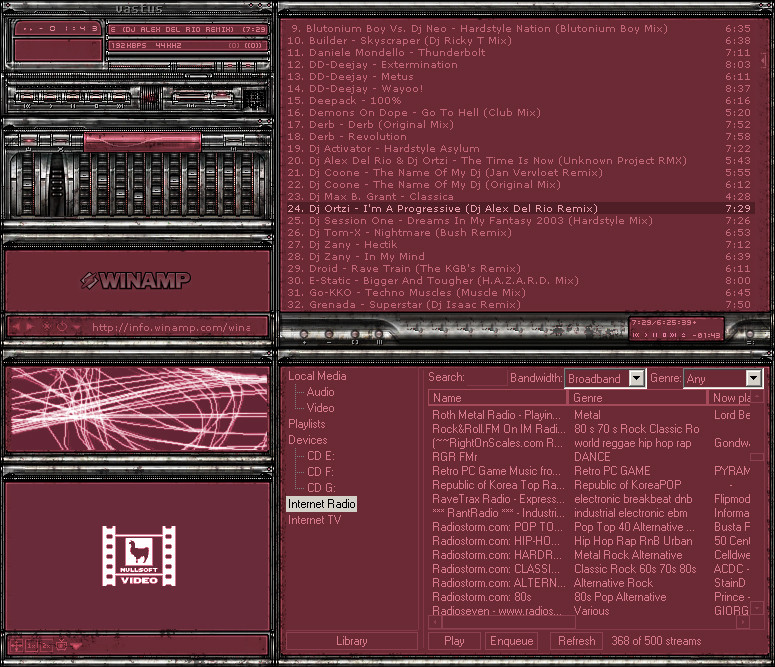The image size is (775, 667).
Task: Click the Winamp logo in the minibrowser
Action: point(135,280)
